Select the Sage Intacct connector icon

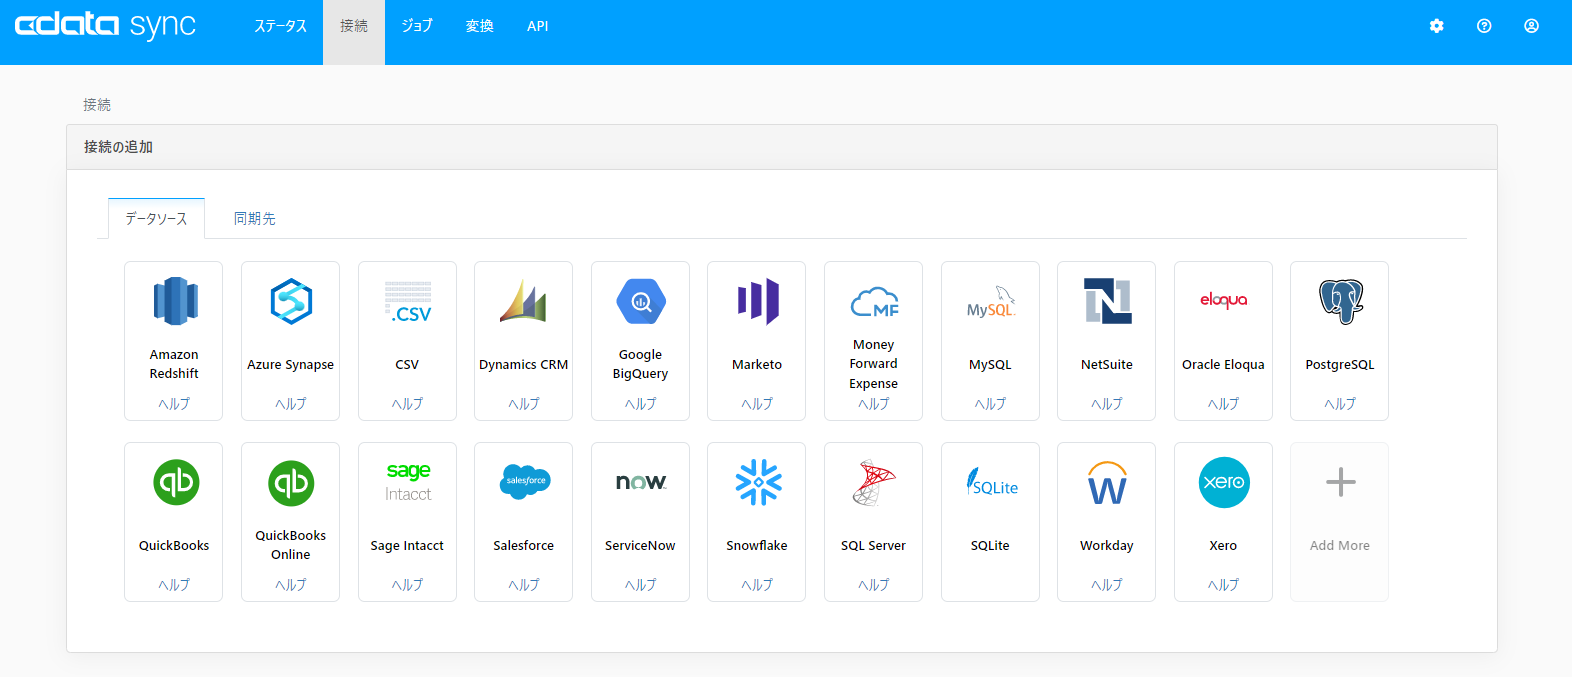(x=408, y=482)
